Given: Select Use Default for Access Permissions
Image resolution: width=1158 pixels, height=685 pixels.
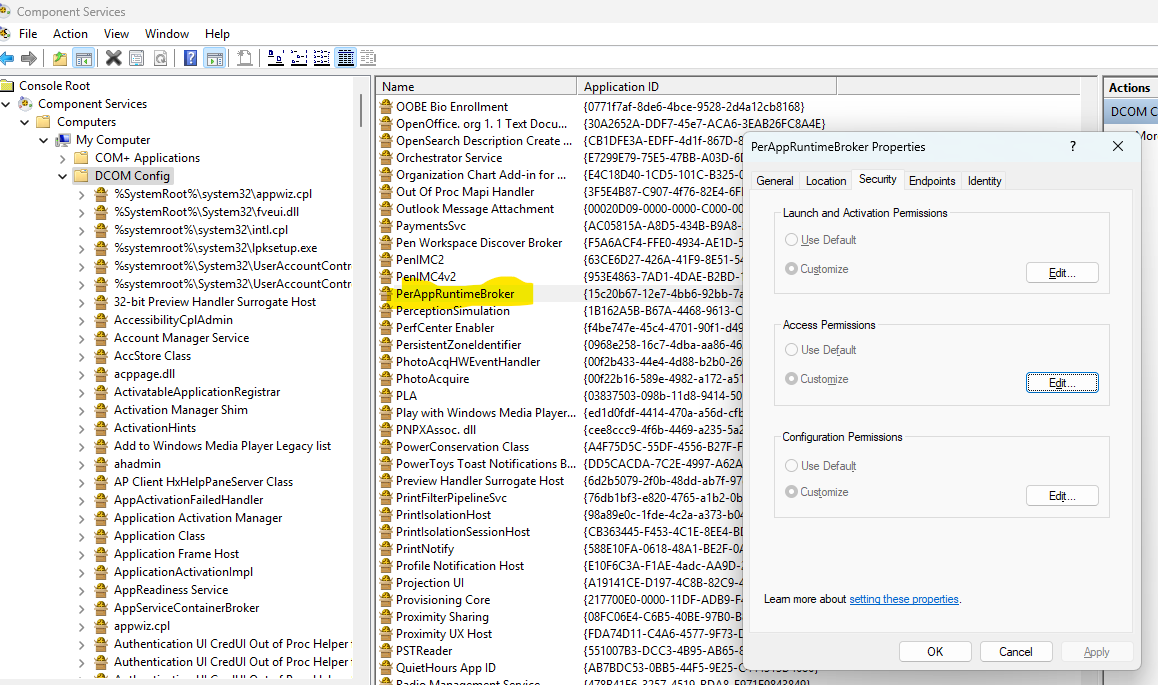Looking at the screenshot, I should click(x=791, y=350).
